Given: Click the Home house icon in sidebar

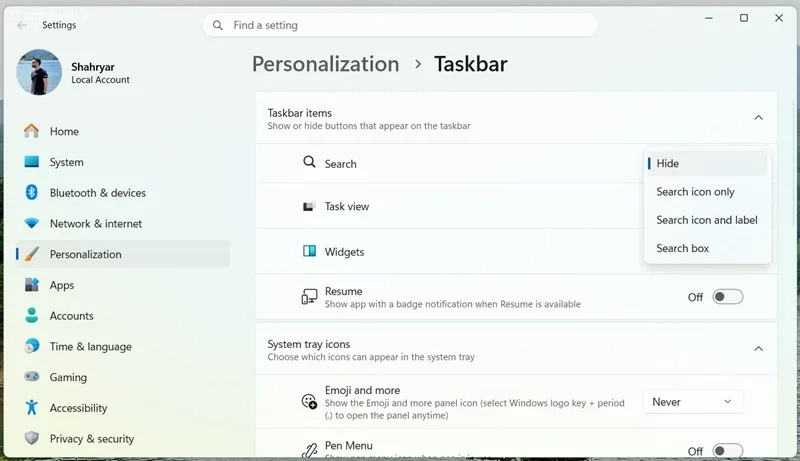Looking at the screenshot, I should 32,131.
